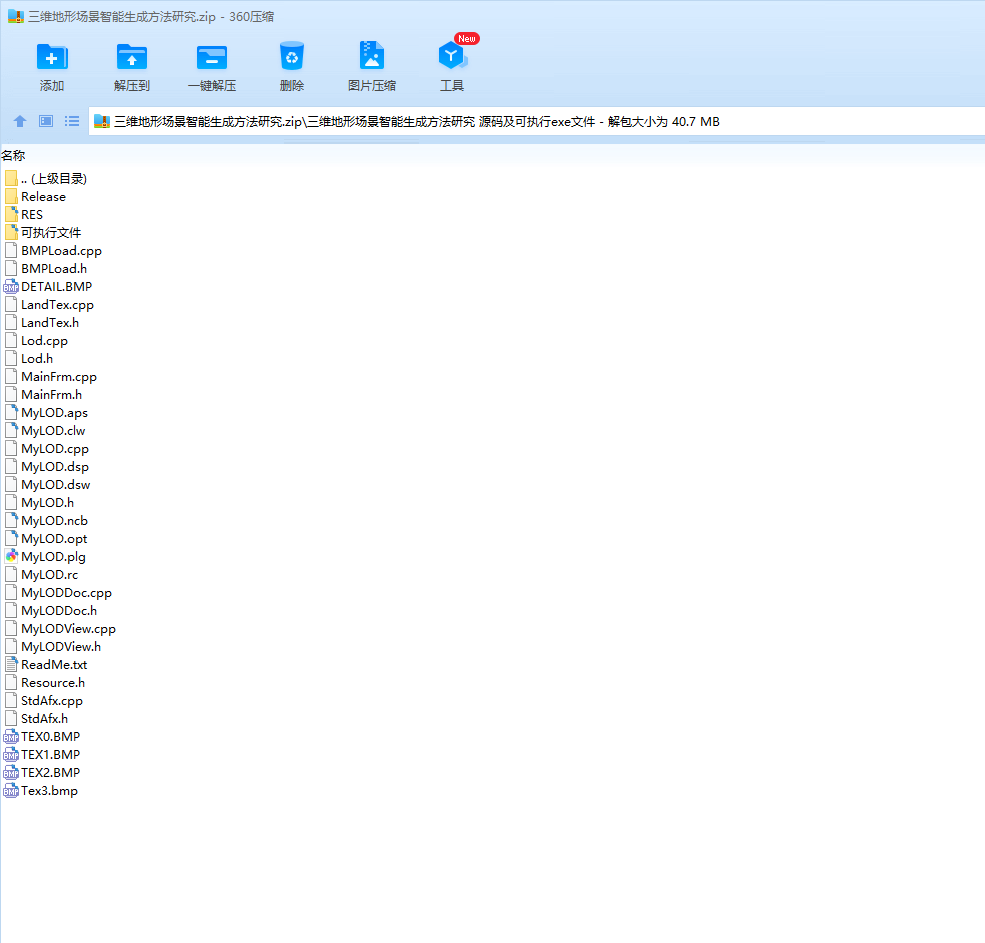Click the MyLOD.clw file icon
The width and height of the screenshot is (985, 943).
(x=11, y=431)
